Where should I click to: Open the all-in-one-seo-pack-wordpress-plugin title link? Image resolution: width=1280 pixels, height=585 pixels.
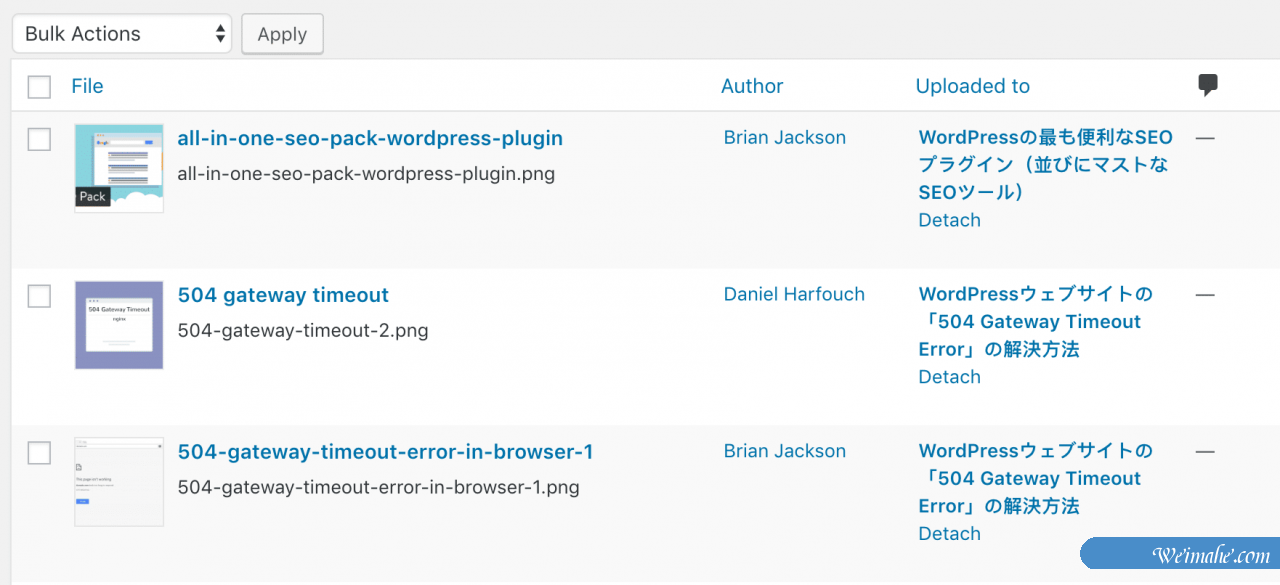[x=370, y=138]
